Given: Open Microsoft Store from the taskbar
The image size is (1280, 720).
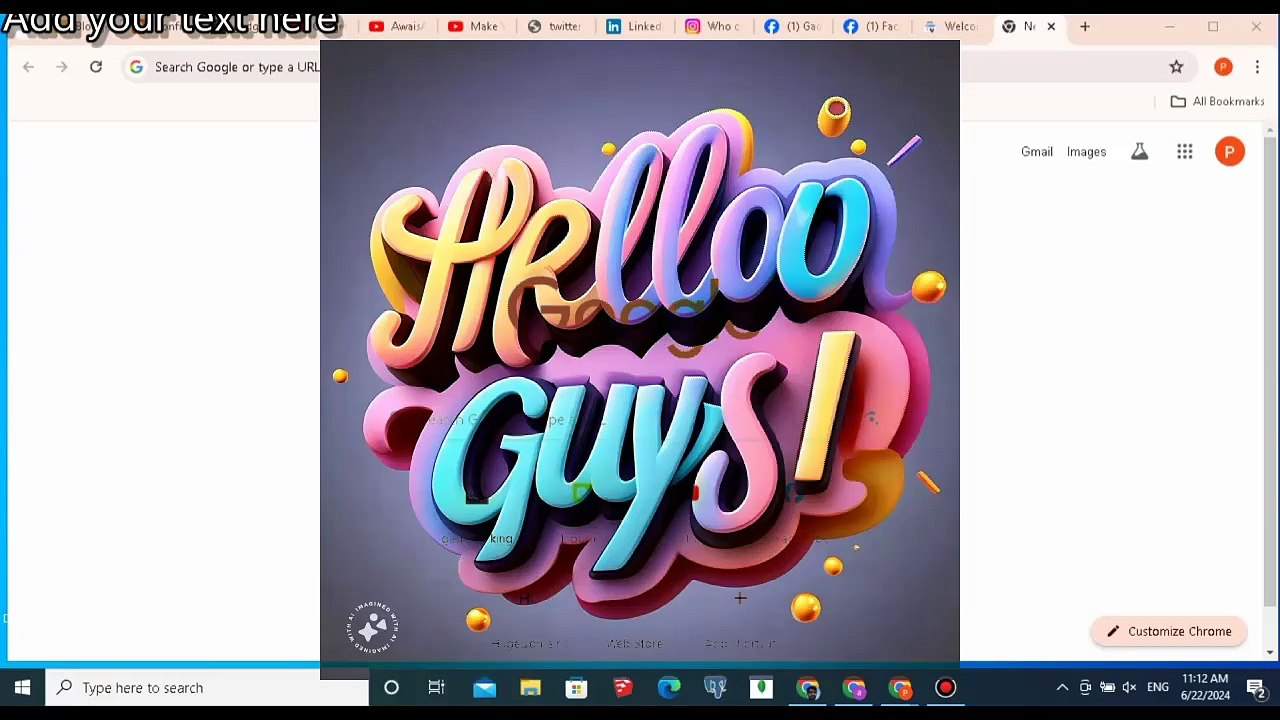Looking at the screenshot, I should click(576, 688).
